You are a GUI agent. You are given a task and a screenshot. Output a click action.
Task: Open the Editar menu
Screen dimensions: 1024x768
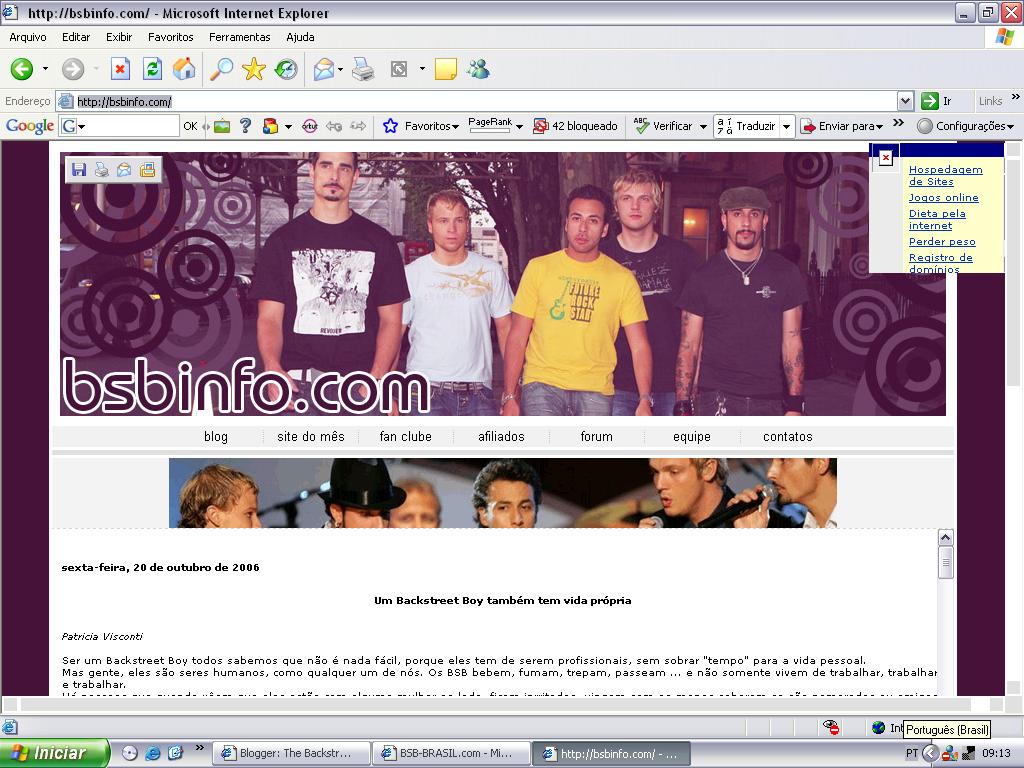(x=76, y=37)
